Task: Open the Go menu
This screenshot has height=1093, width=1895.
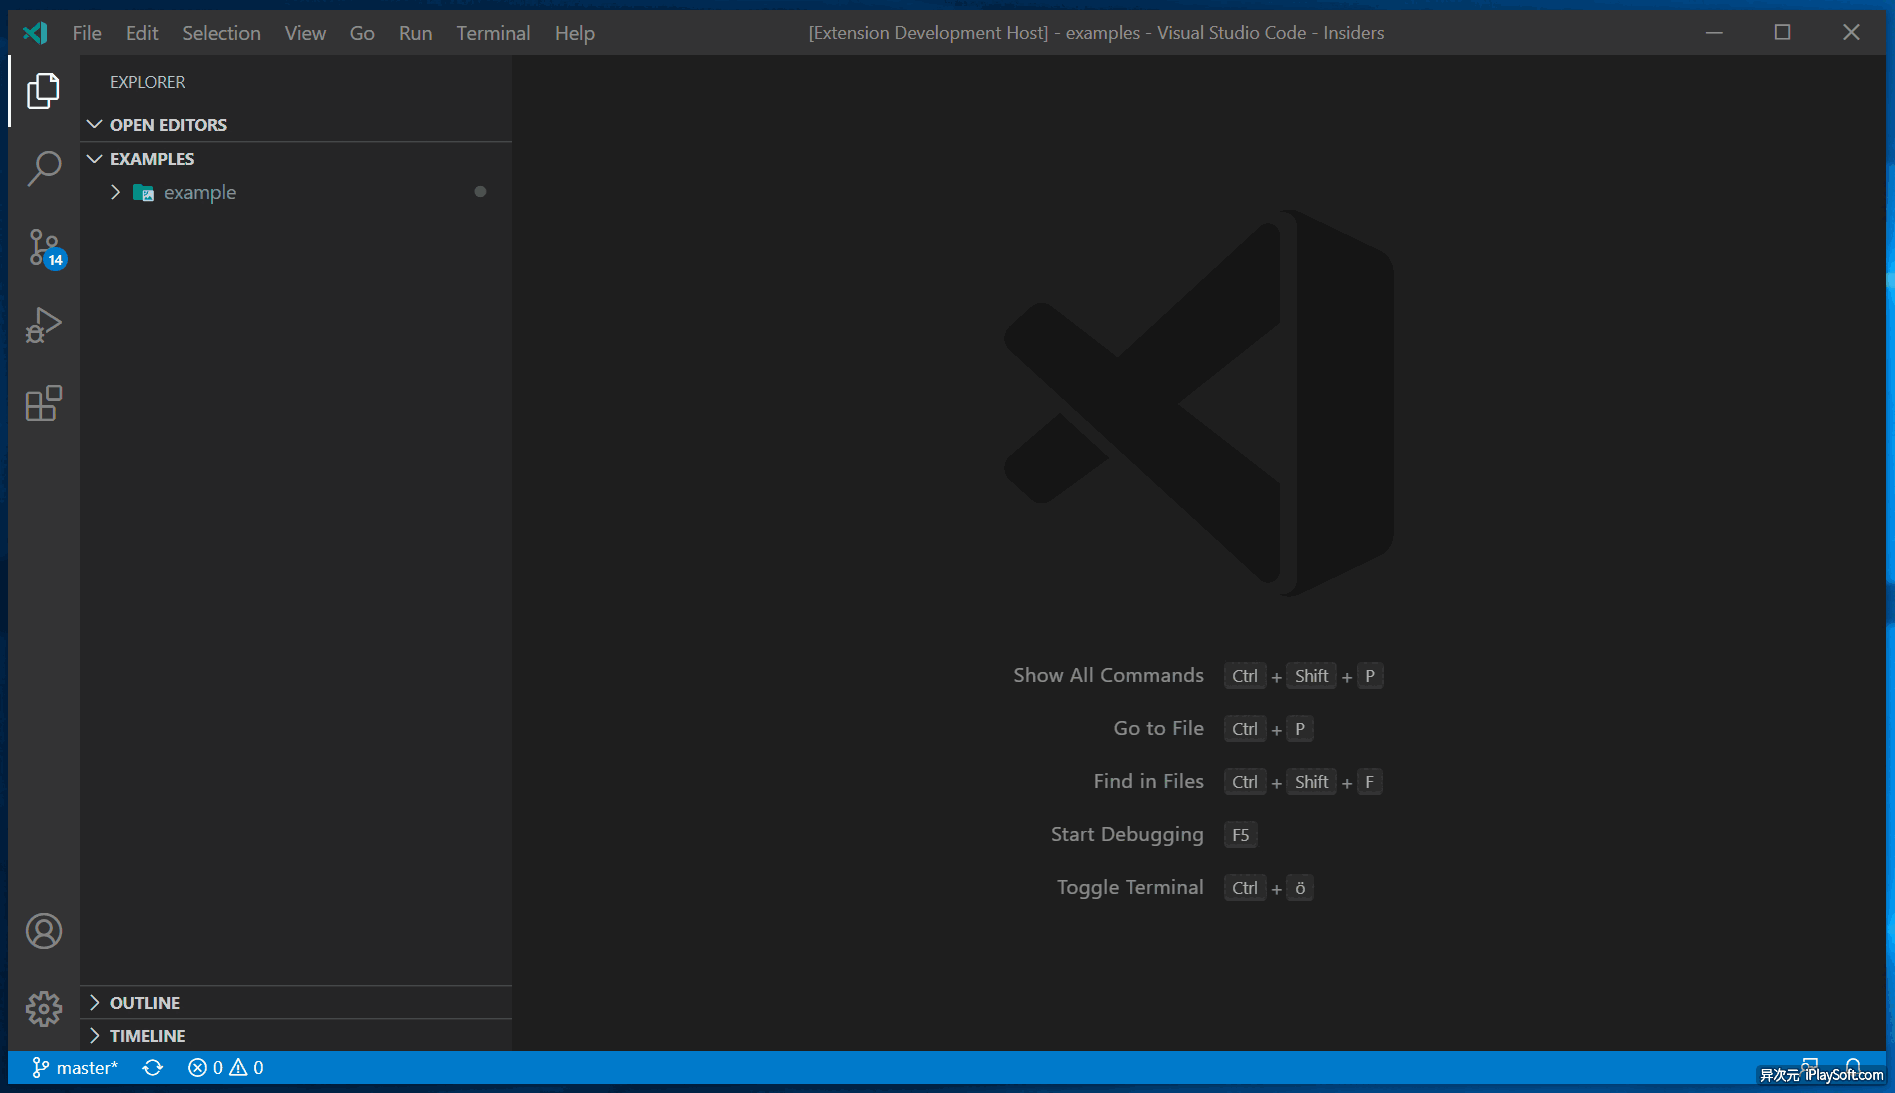Action: tap(362, 33)
